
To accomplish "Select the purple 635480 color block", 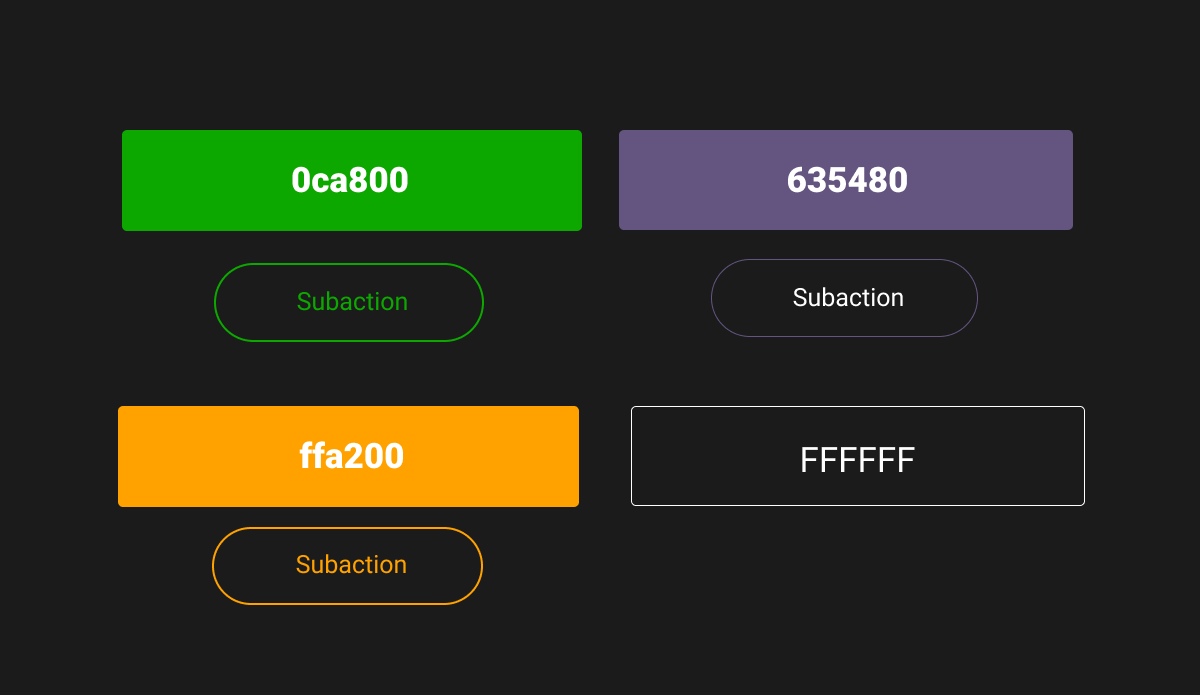I will [x=846, y=180].
